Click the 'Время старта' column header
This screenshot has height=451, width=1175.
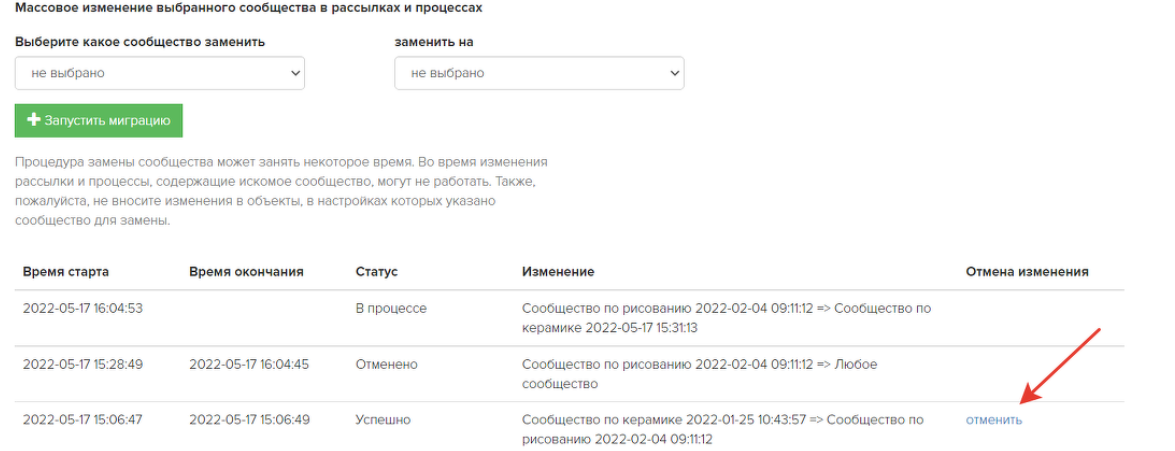point(66,271)
